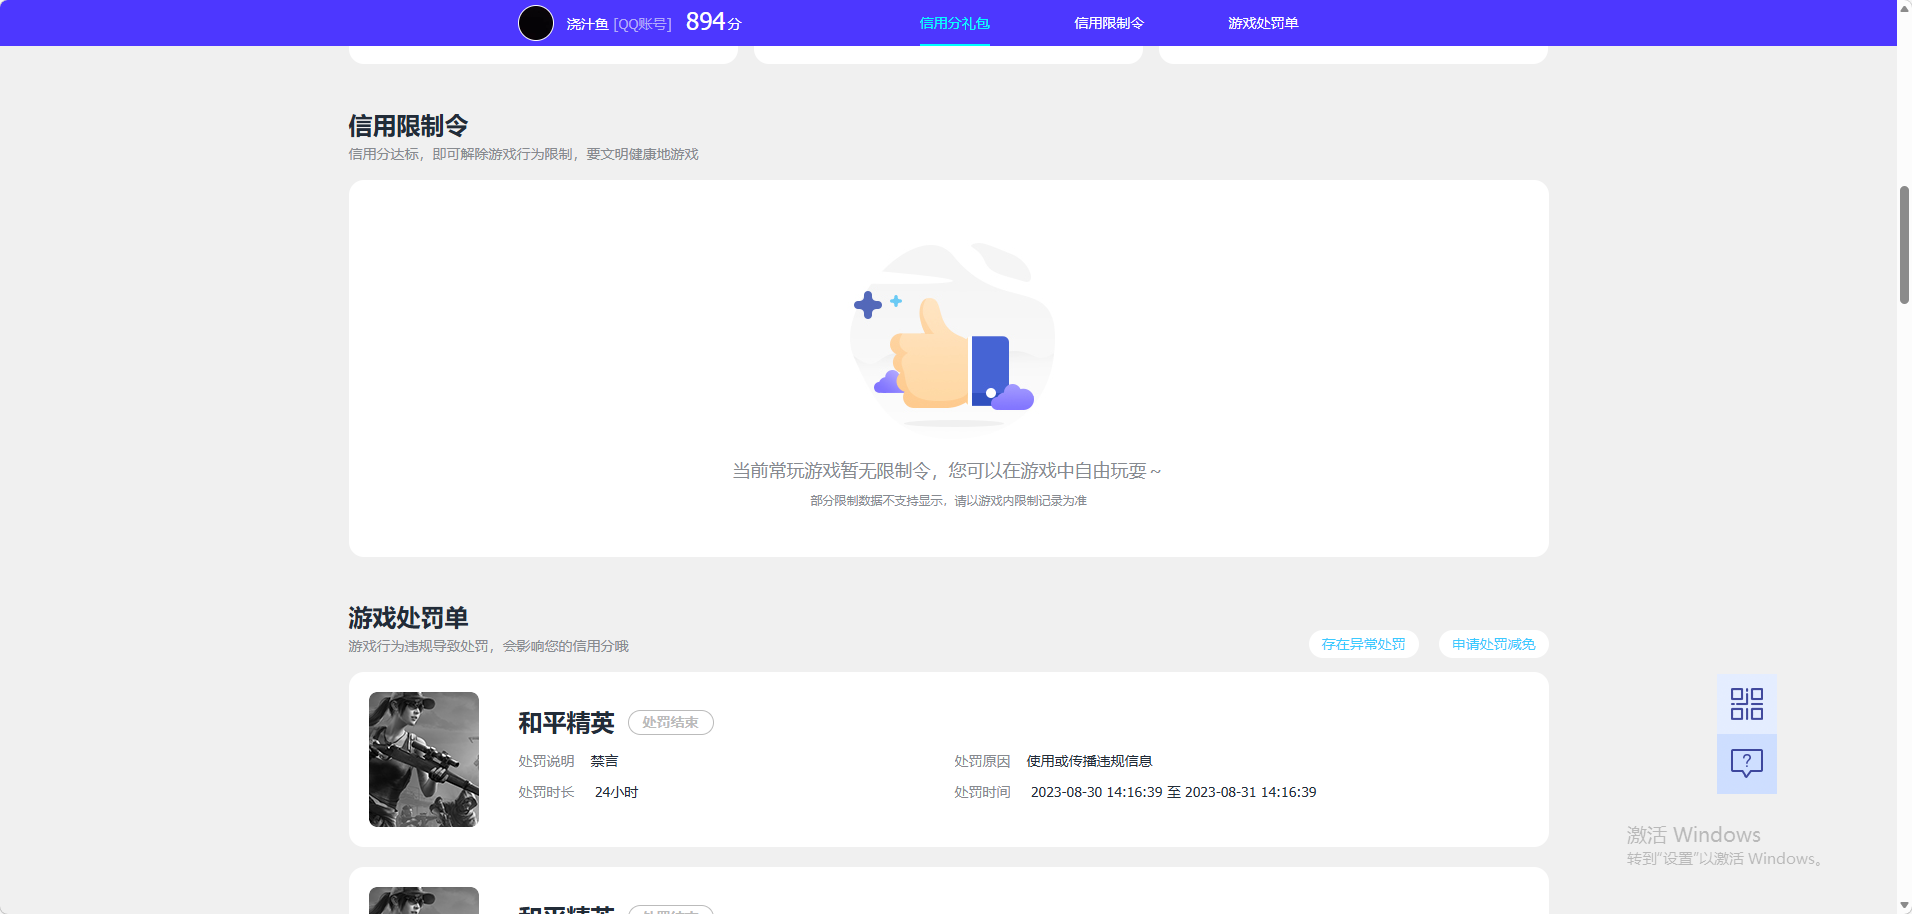Click the penalty value 禁言
Screen dimensions: 1912x914
pyautogui.click(x=604, y=761)
